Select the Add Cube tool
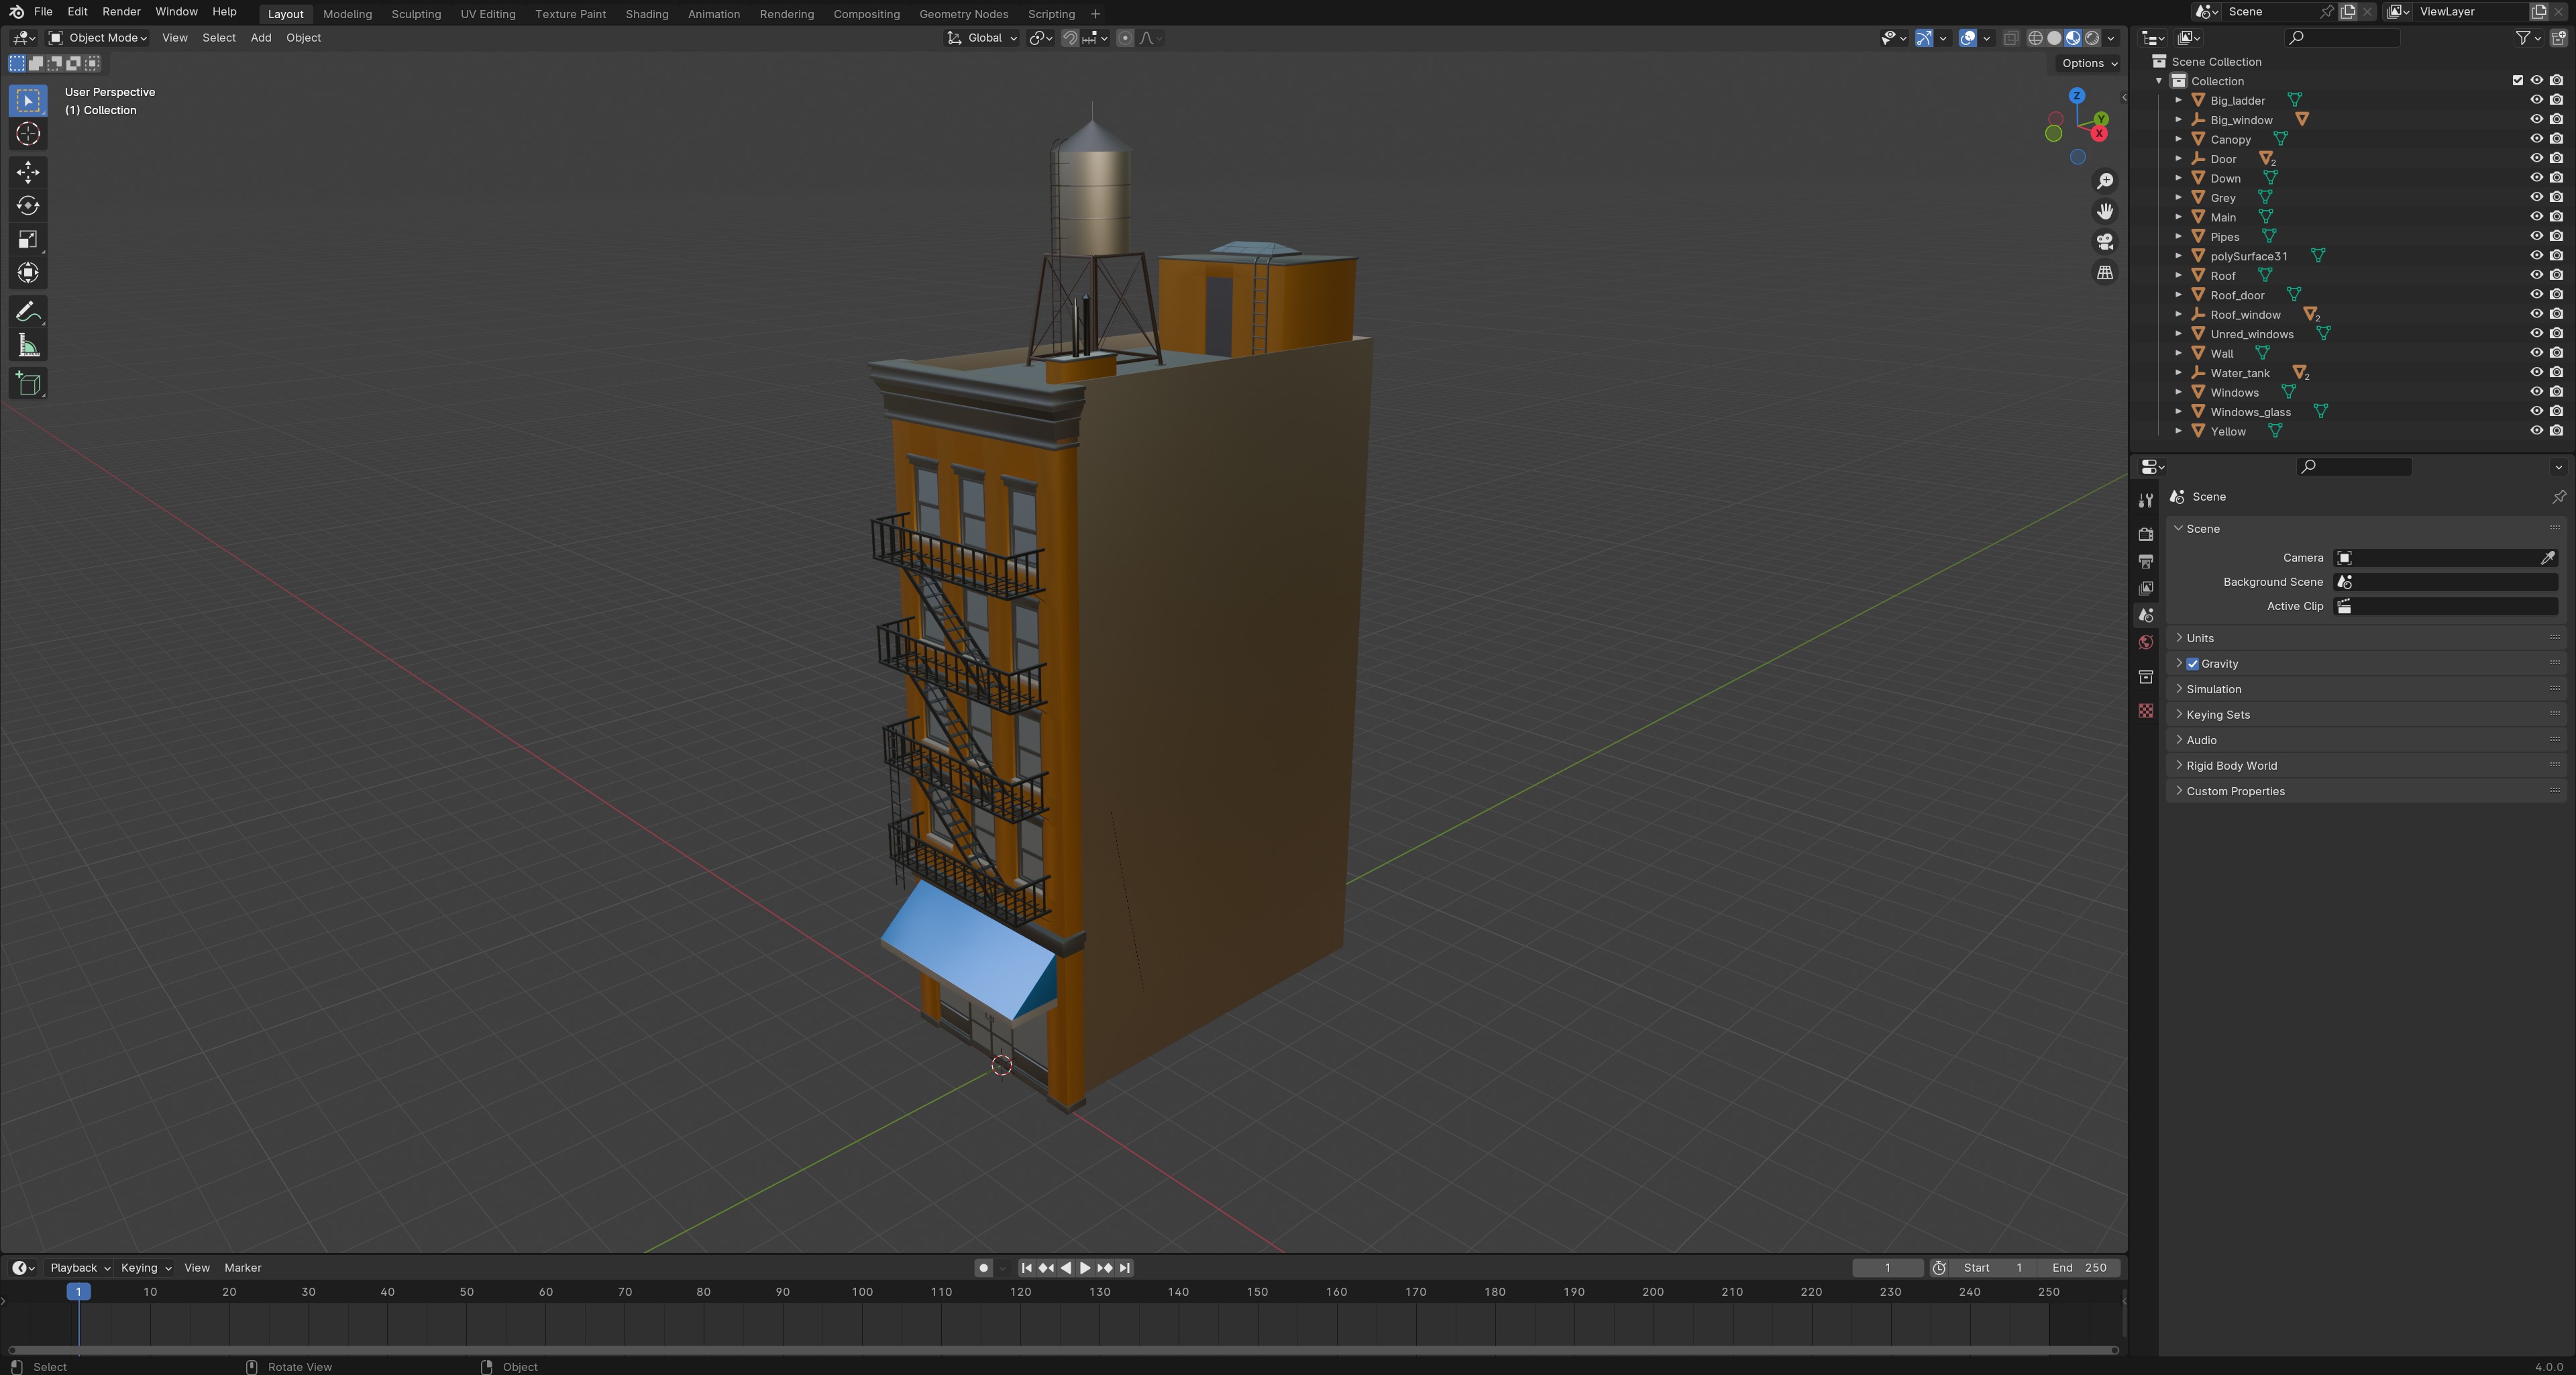The image size is (2576, 1375). click(x=28, y=384)
